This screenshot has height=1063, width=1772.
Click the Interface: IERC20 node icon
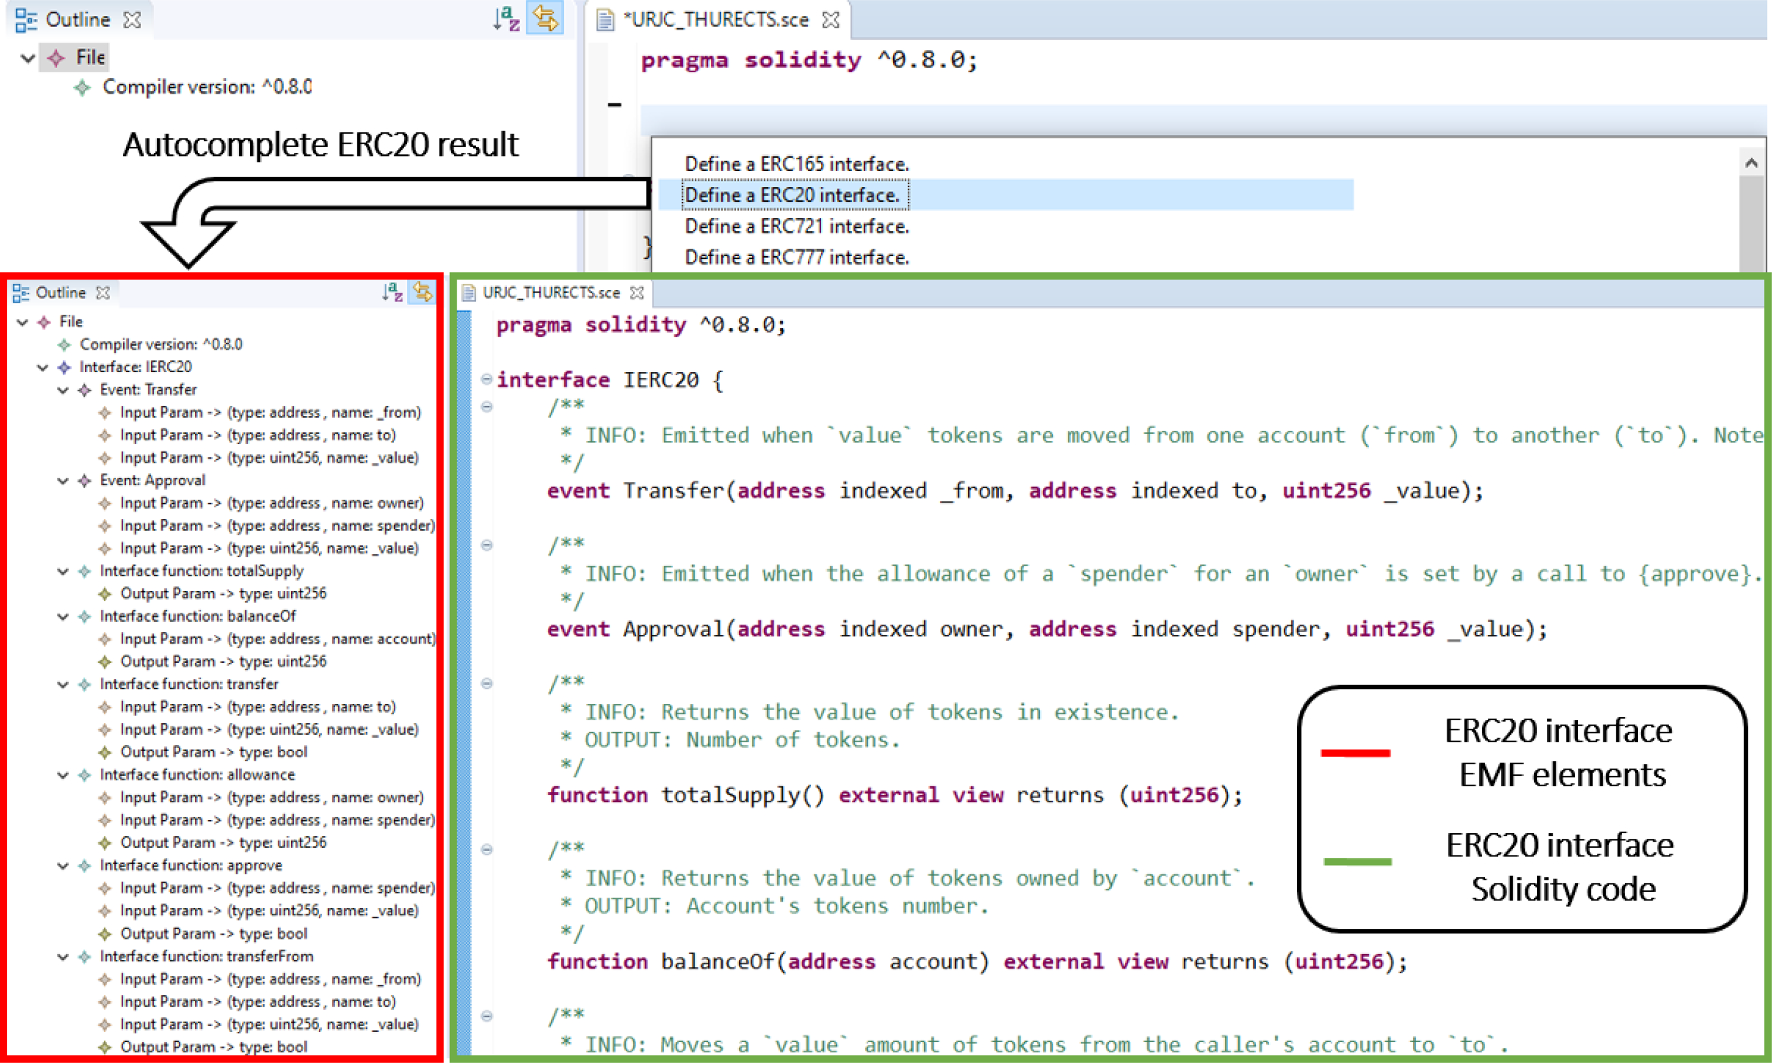pos(65,367)
